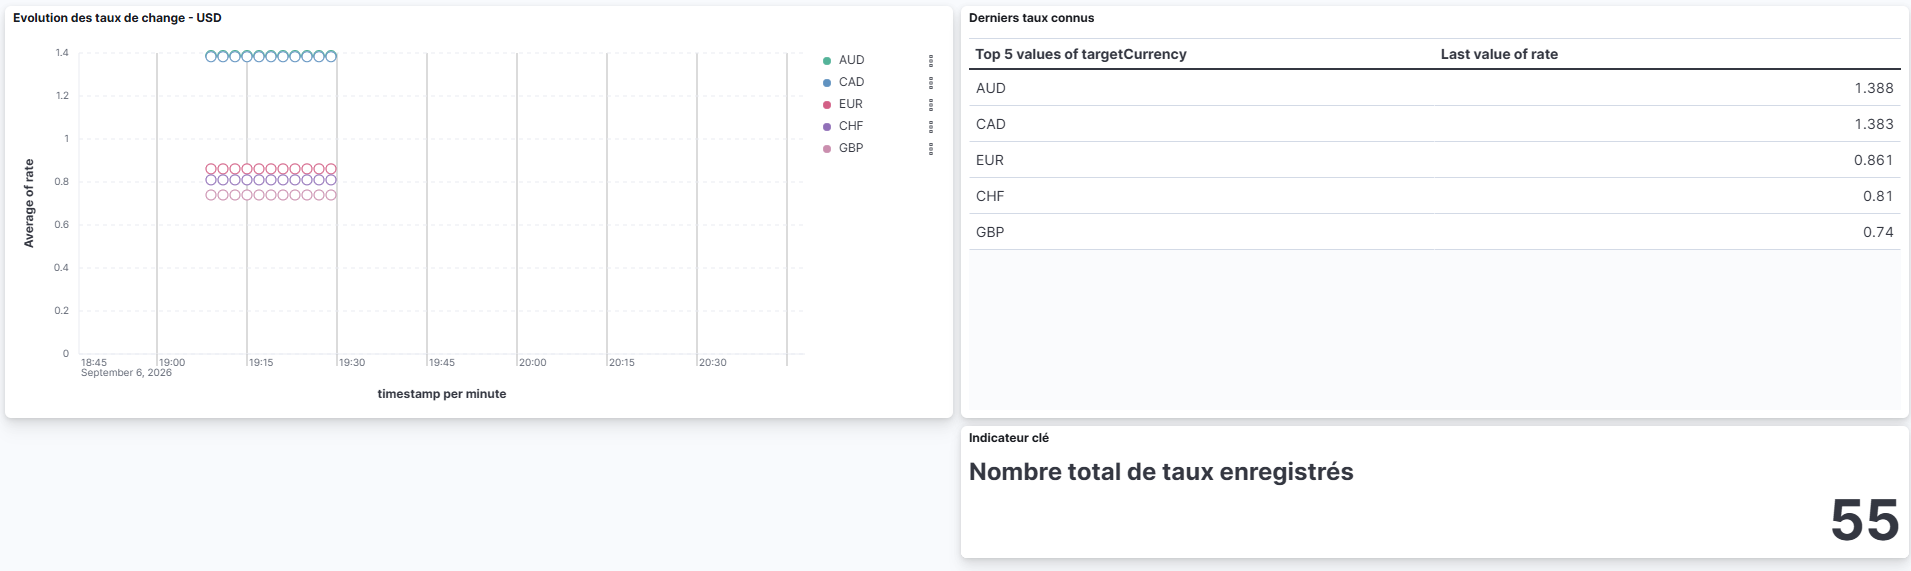Open options menu for AUD legend entry

931,61
